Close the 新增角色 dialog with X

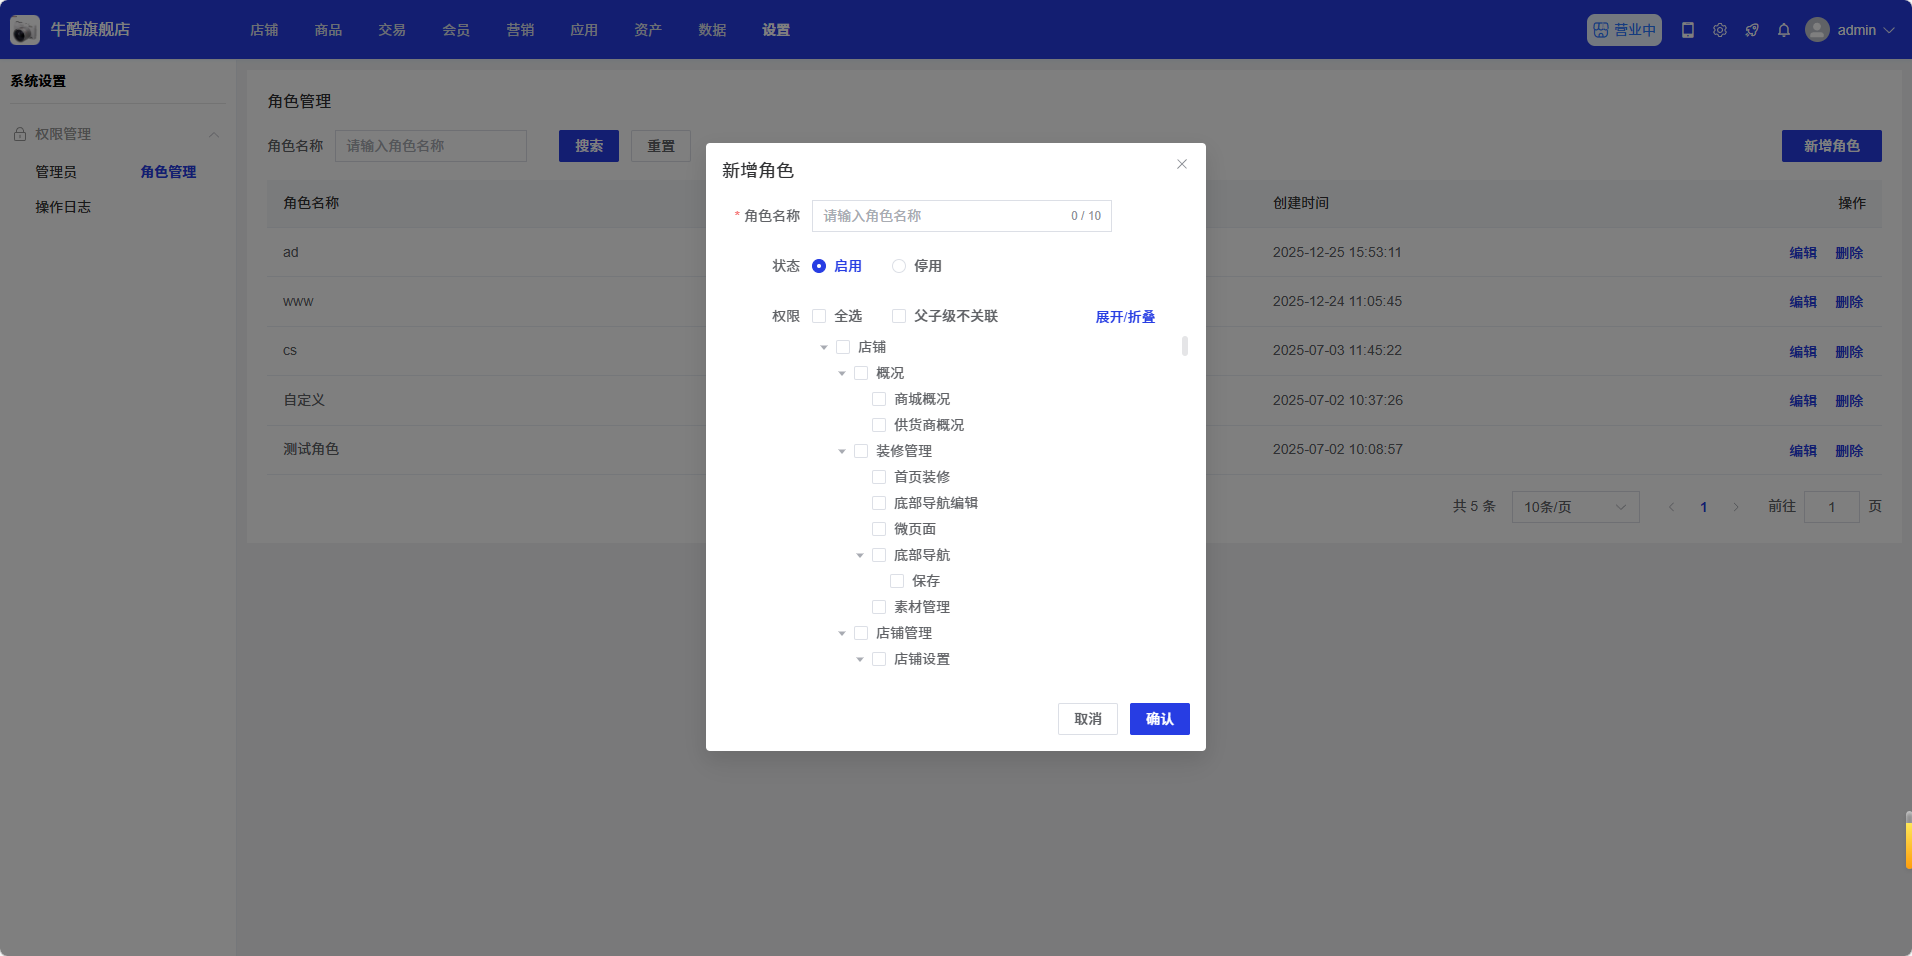(x=1182, y=164)
